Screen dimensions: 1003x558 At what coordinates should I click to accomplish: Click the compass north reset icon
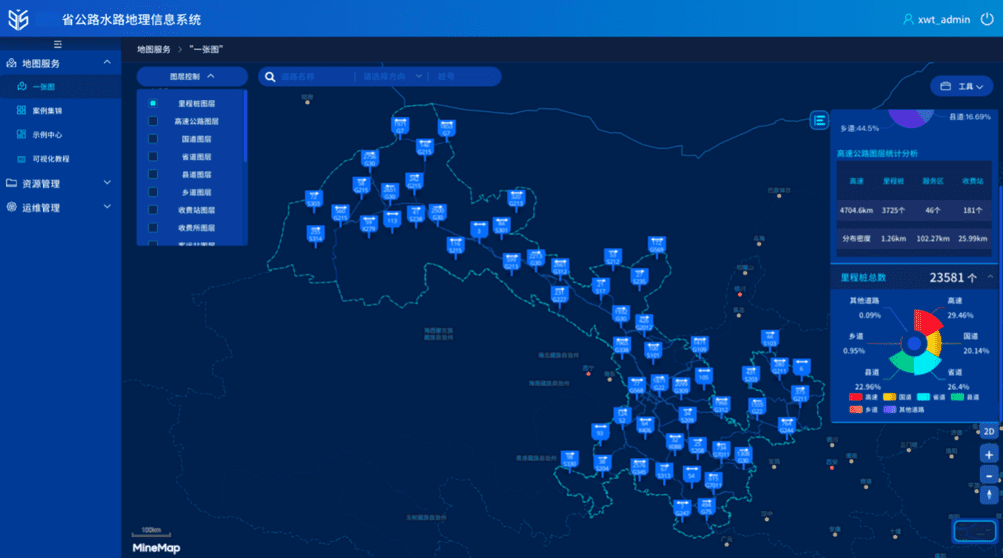click(x=989, y=495)
